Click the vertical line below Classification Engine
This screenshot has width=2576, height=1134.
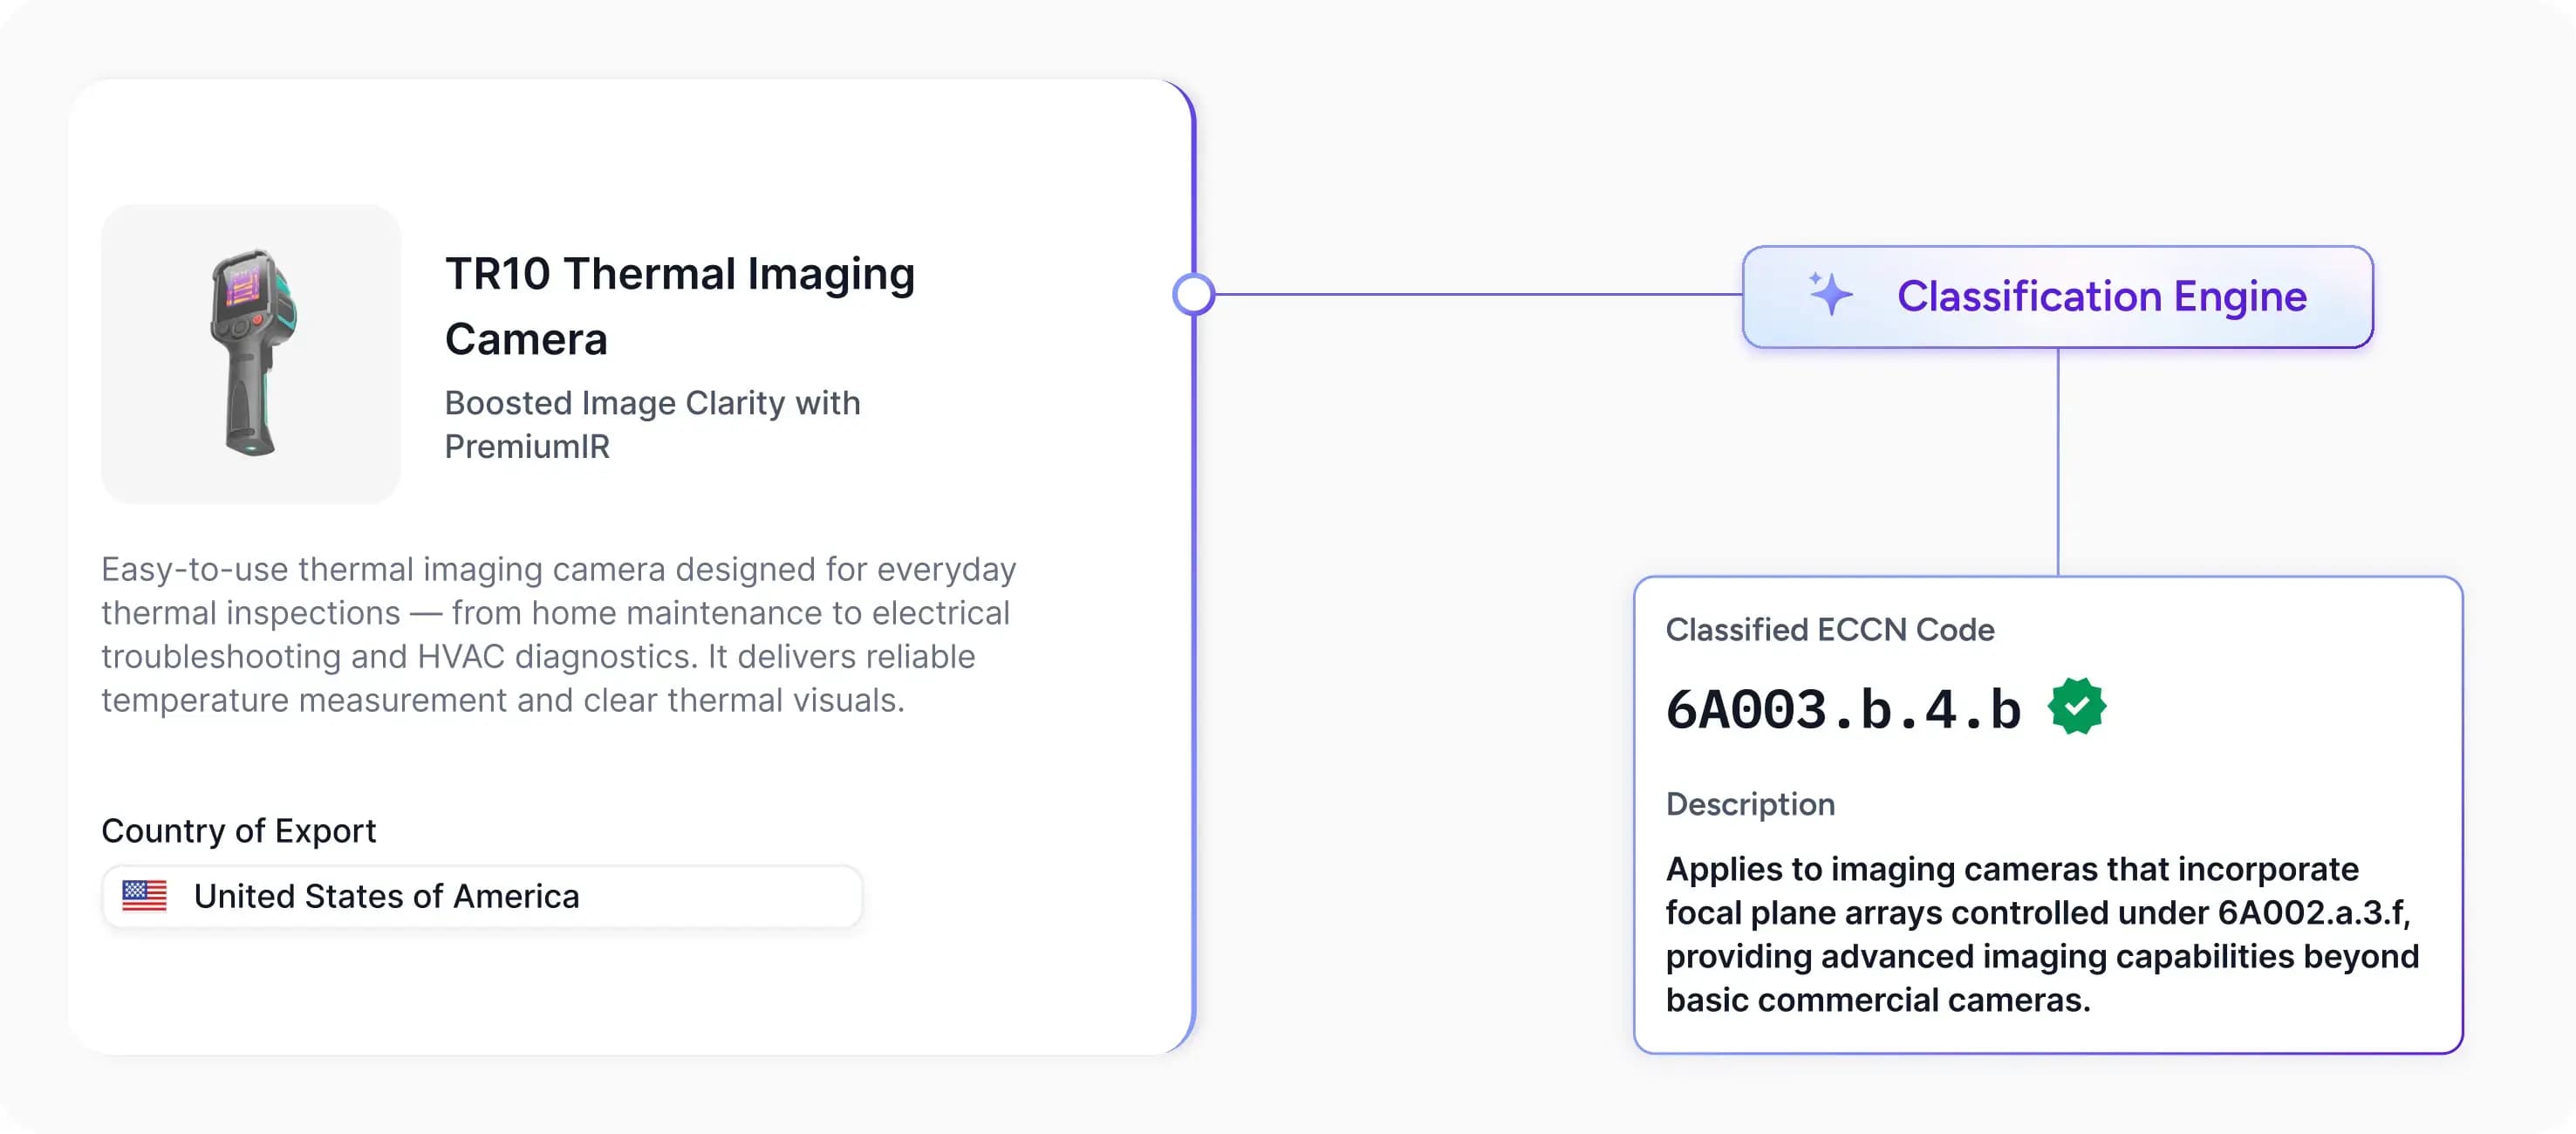pyautogui.click(x=2057, y=460)
